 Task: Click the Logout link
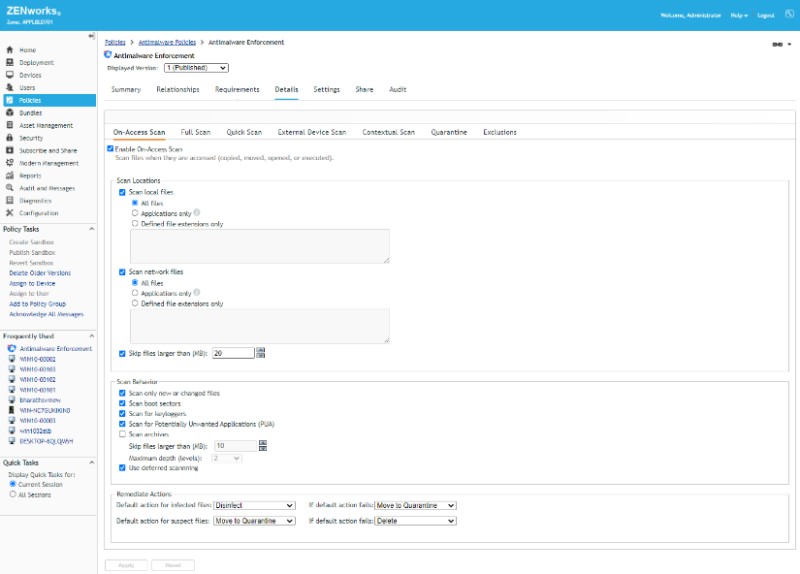(766, 15)
